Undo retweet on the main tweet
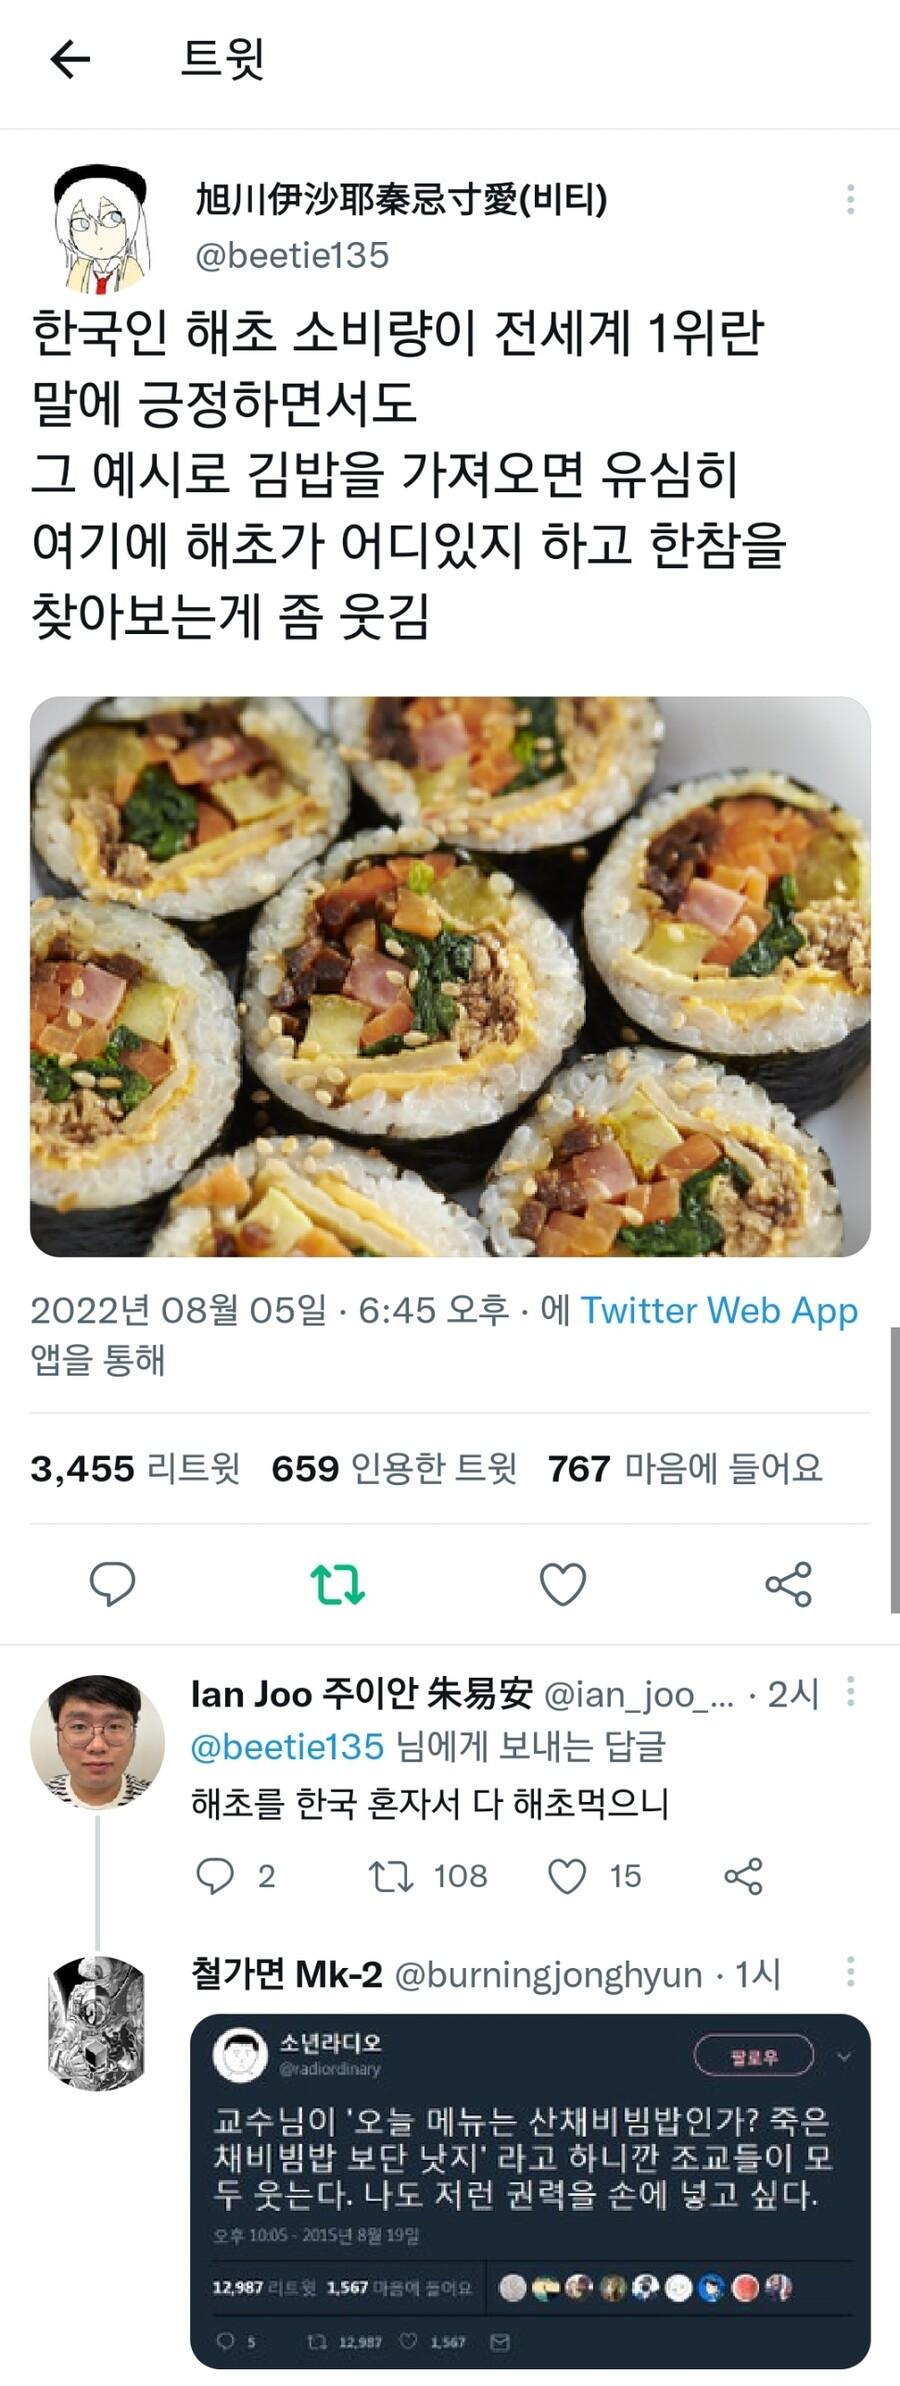This screenshot has width=900, height=2386. click(x=337, y=1584)
